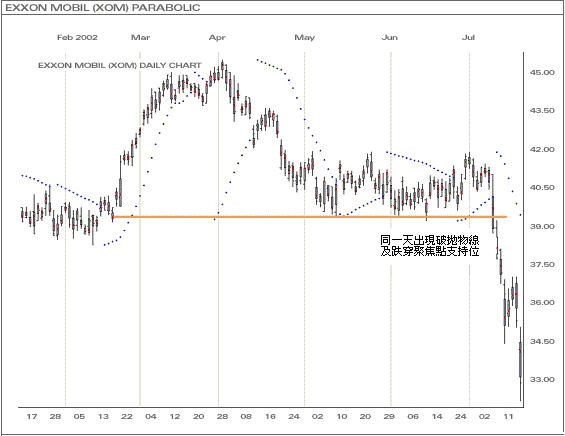Click the orange horizontal support line
Image resolution: width=565 pixels, height=436 pixels.
pyautogui.click(x=310, y=217)
